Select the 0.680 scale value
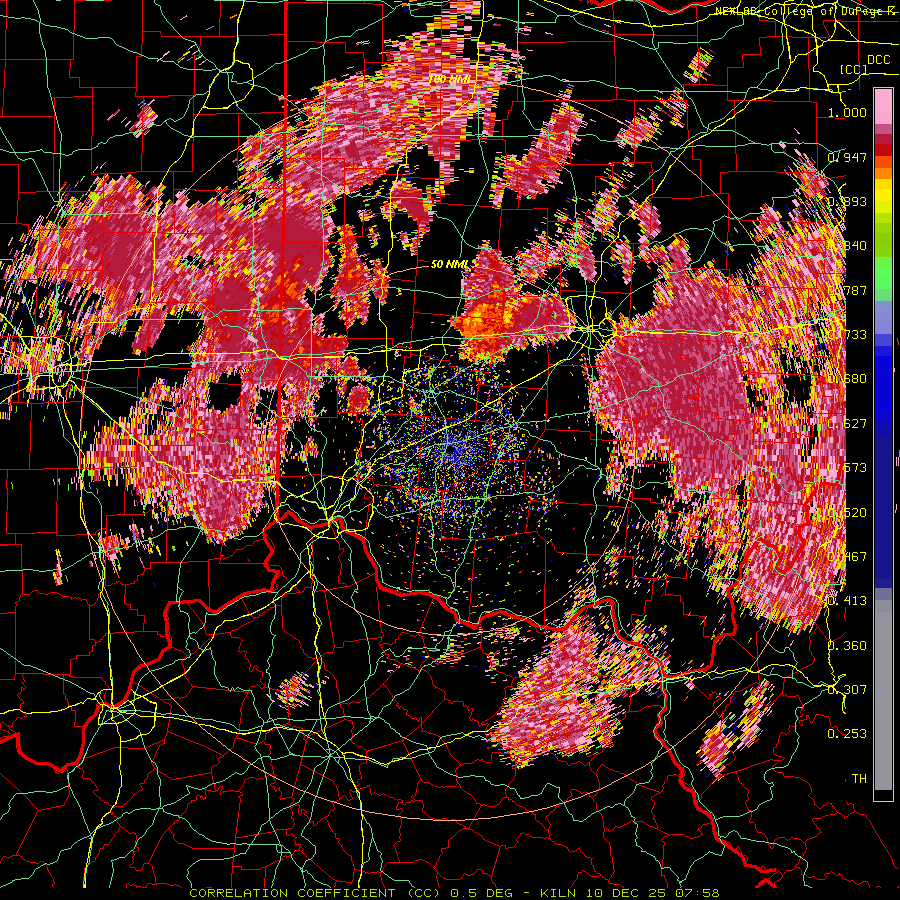The image size is (900, 900). click(x=847, y=379)
